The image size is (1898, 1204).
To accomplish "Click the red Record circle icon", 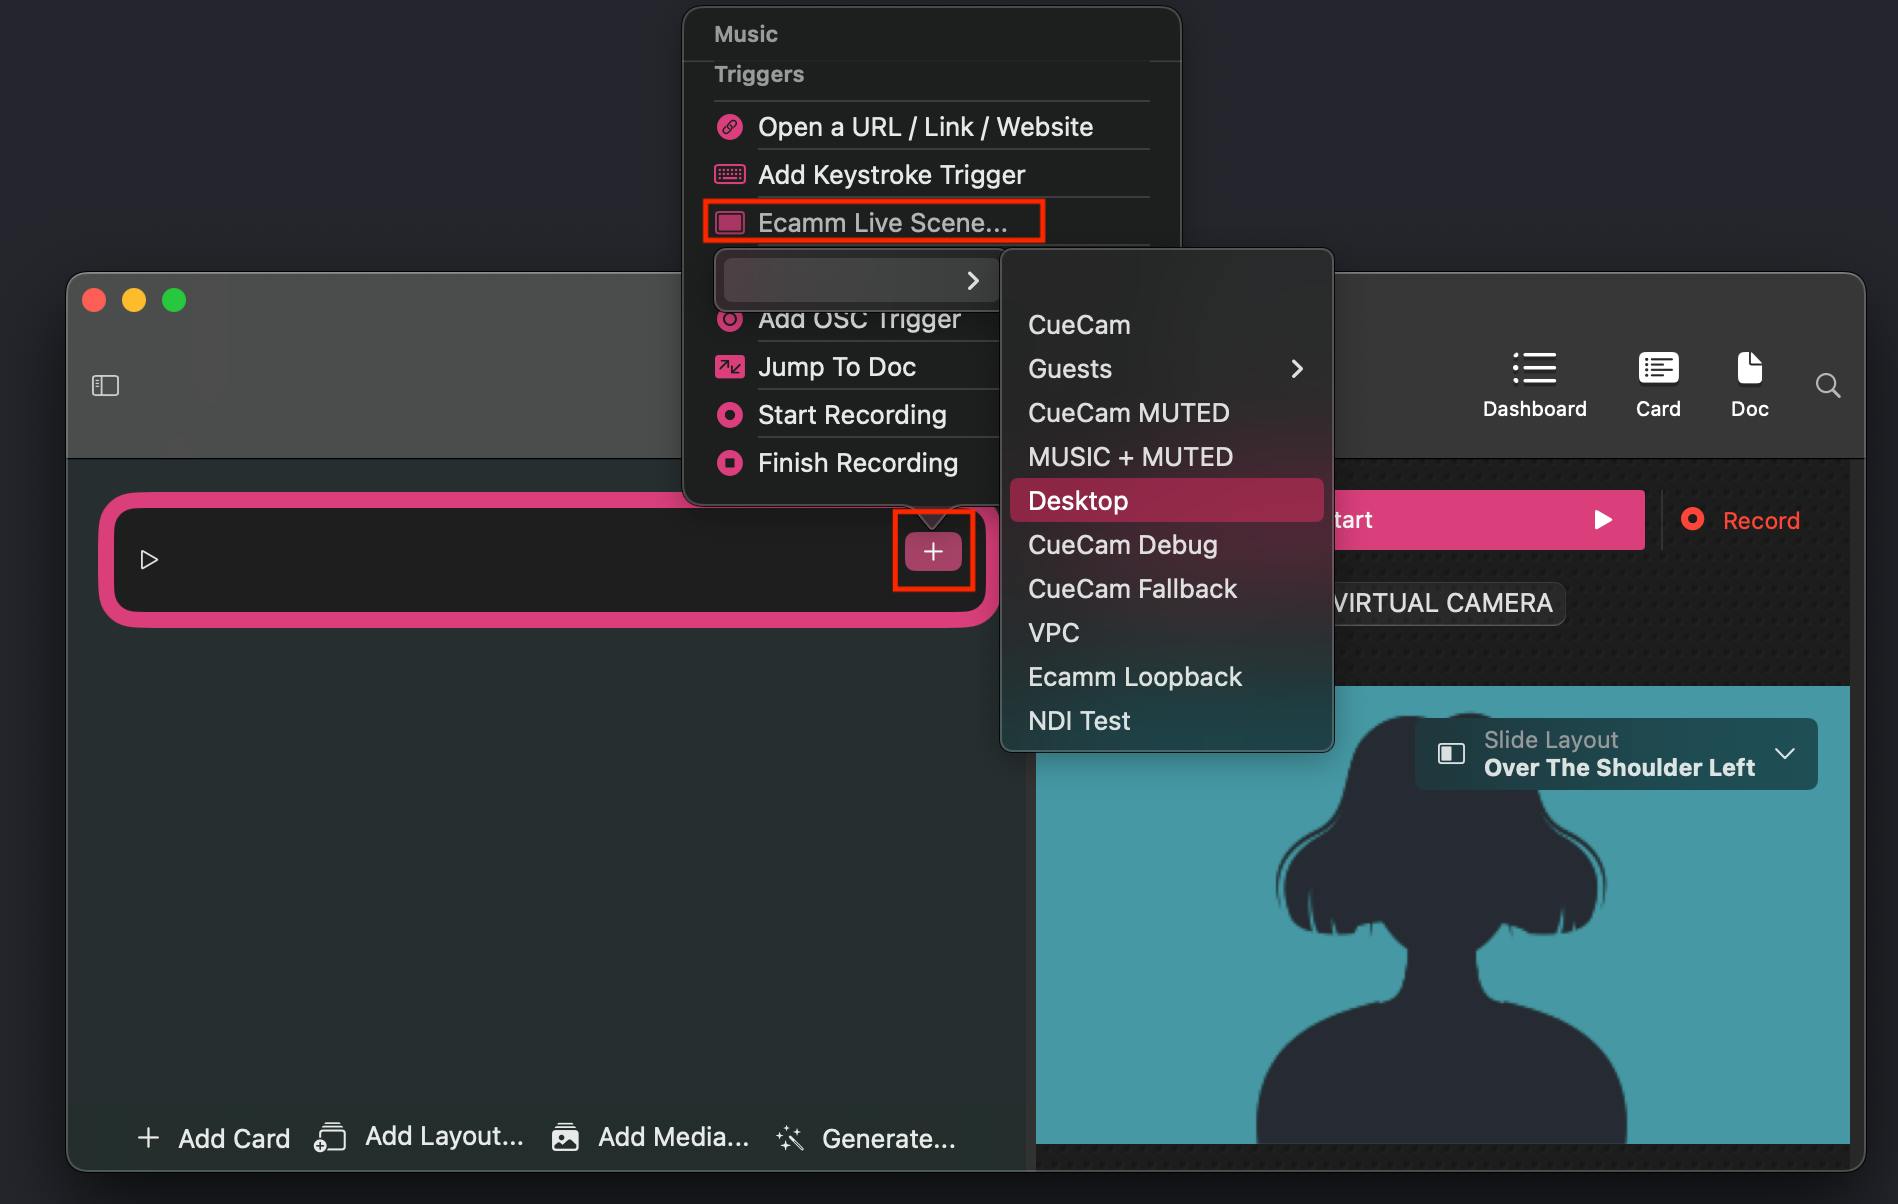I will [1692, 519].
